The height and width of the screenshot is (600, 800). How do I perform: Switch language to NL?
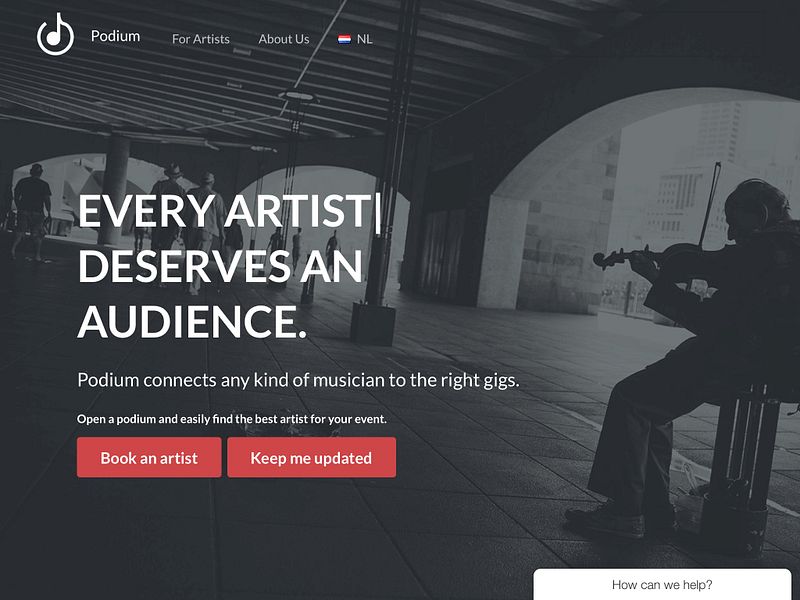tap(364, 39)
